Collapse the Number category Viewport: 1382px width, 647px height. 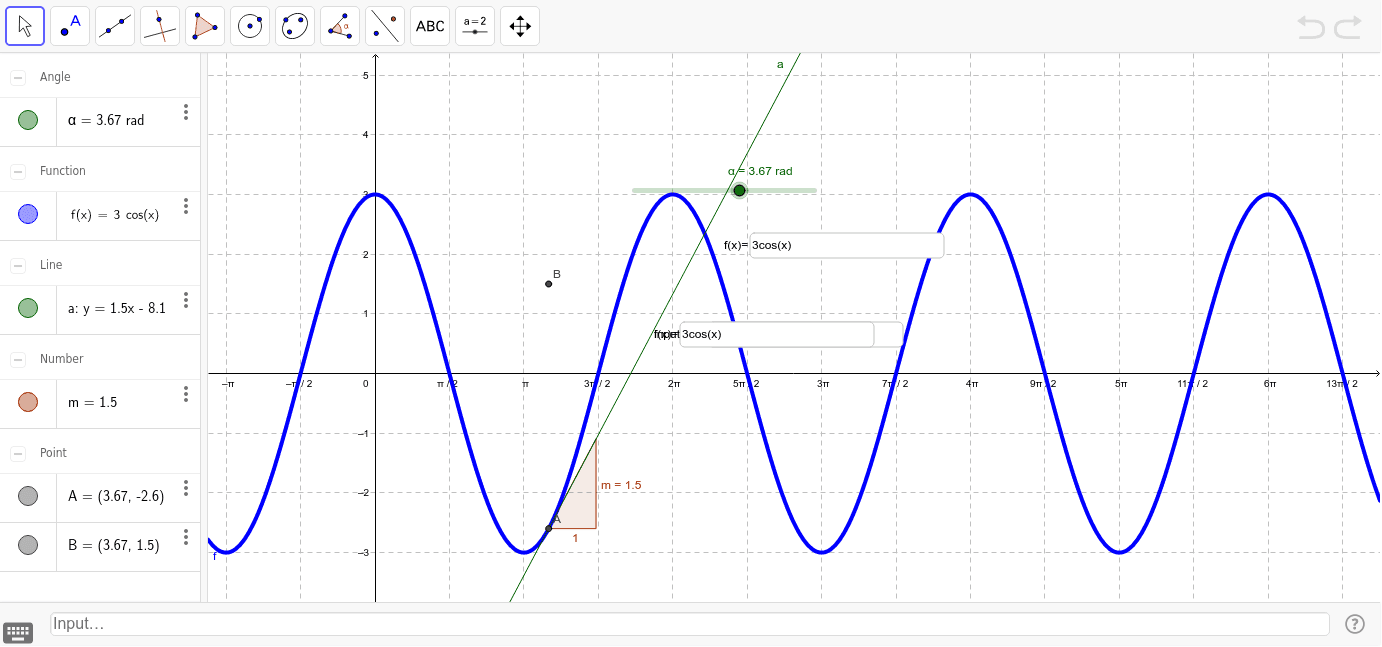[x=18, y=359]
